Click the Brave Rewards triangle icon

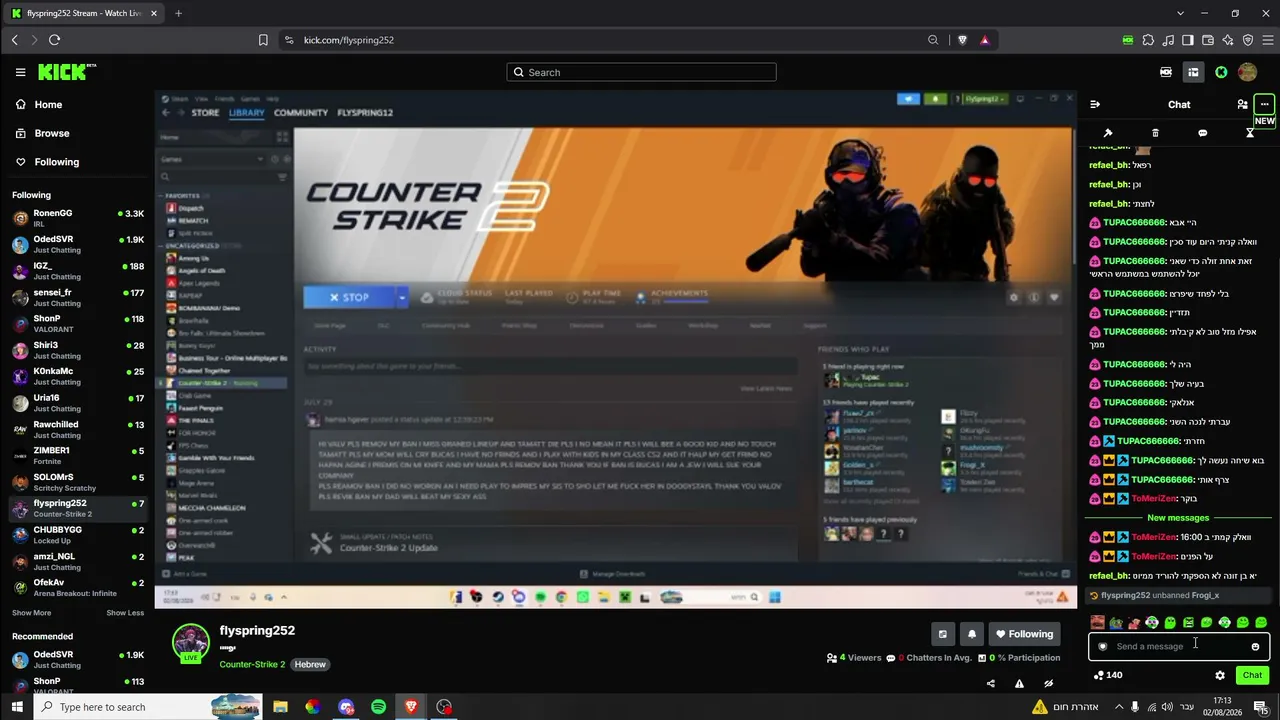coord(985,40)
